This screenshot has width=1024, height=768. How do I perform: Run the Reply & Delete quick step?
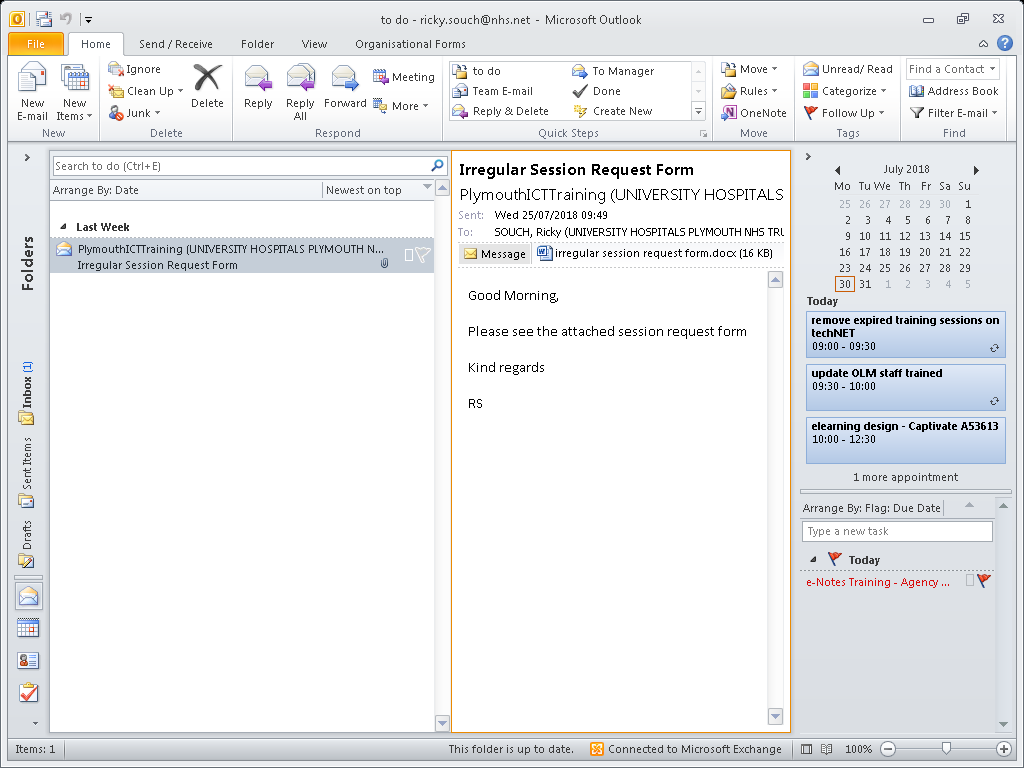(x=501, y=111)
